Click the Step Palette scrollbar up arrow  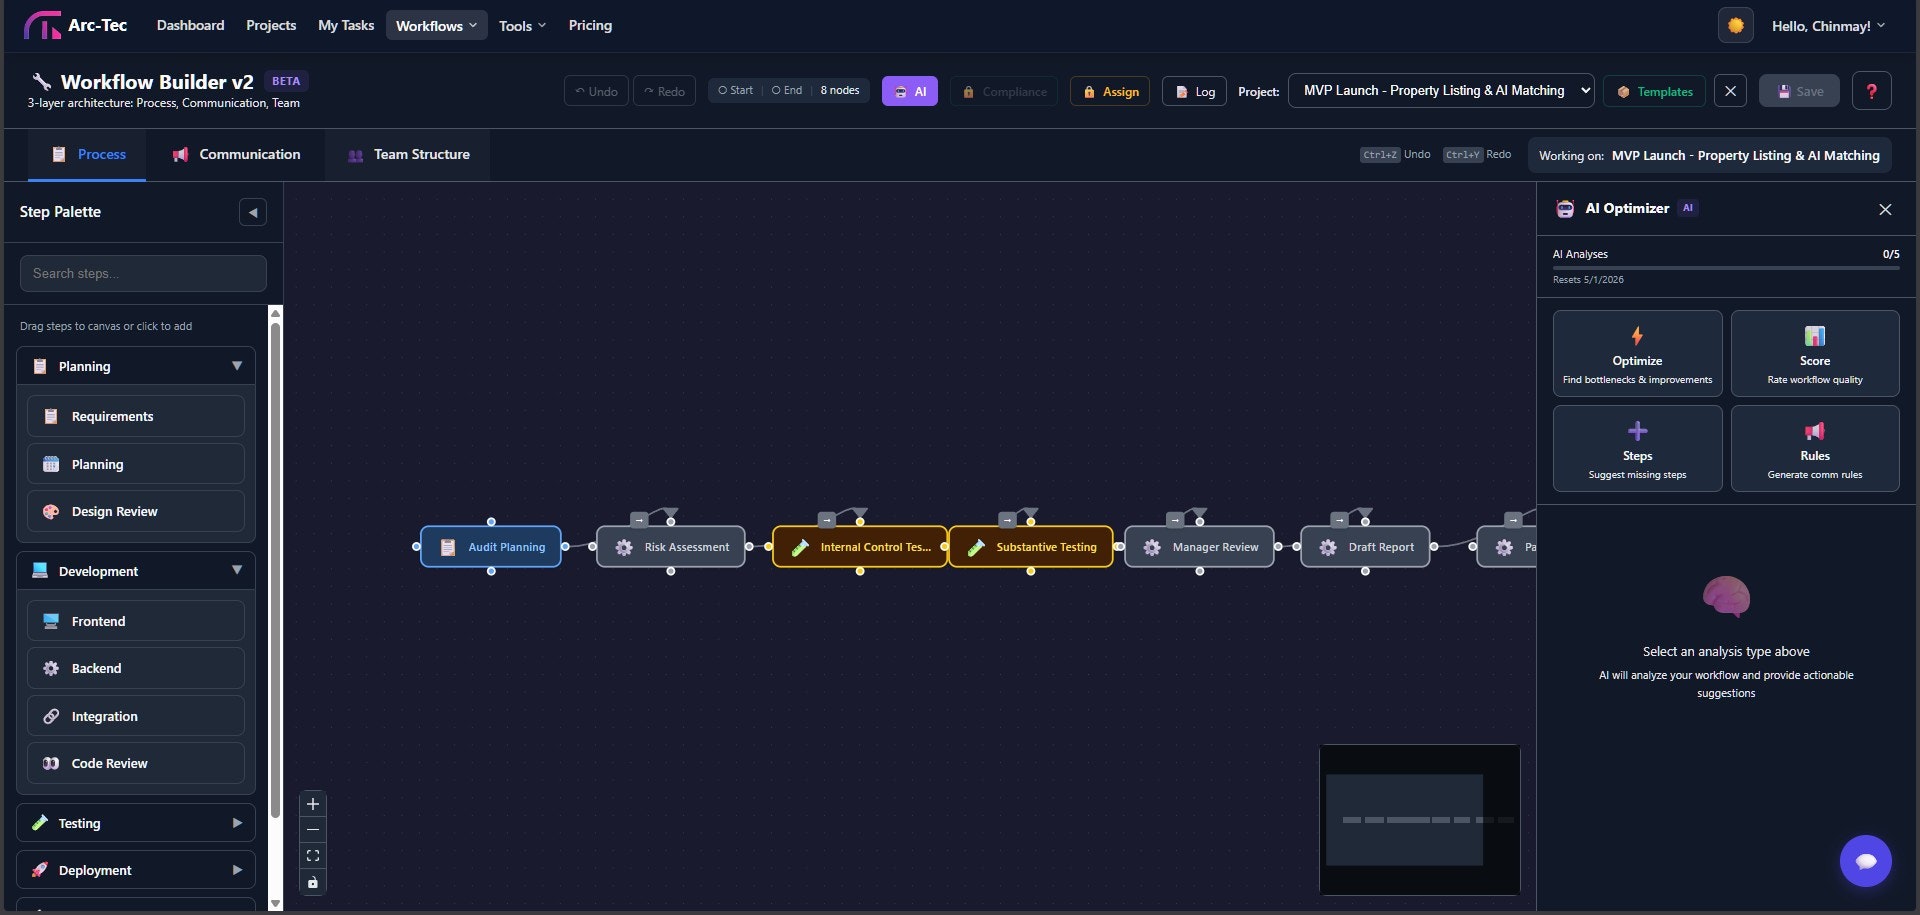[x=276, y=313]
